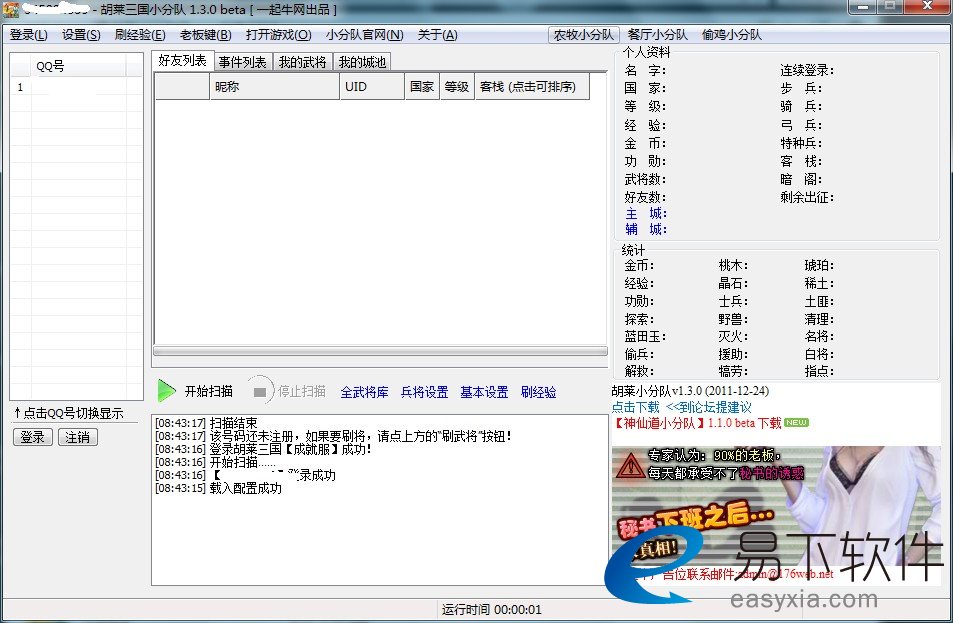Open the 登录(L) menu
Image resolution: width=953 pixels, height=623 pixels.
coord(28,35)
